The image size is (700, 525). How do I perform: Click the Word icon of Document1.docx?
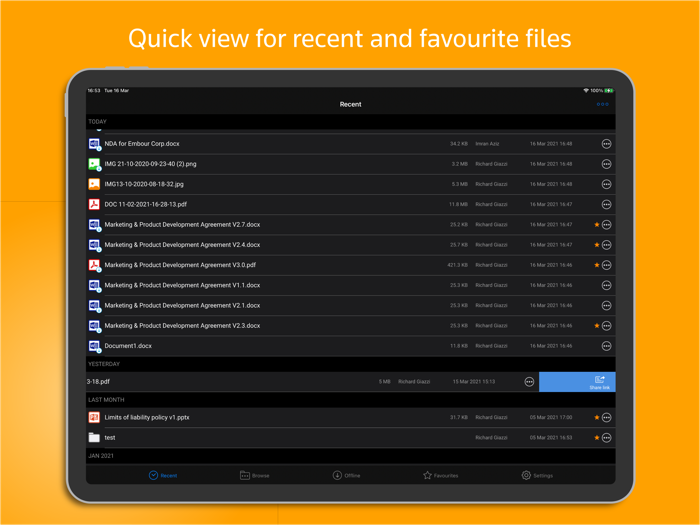94,346
